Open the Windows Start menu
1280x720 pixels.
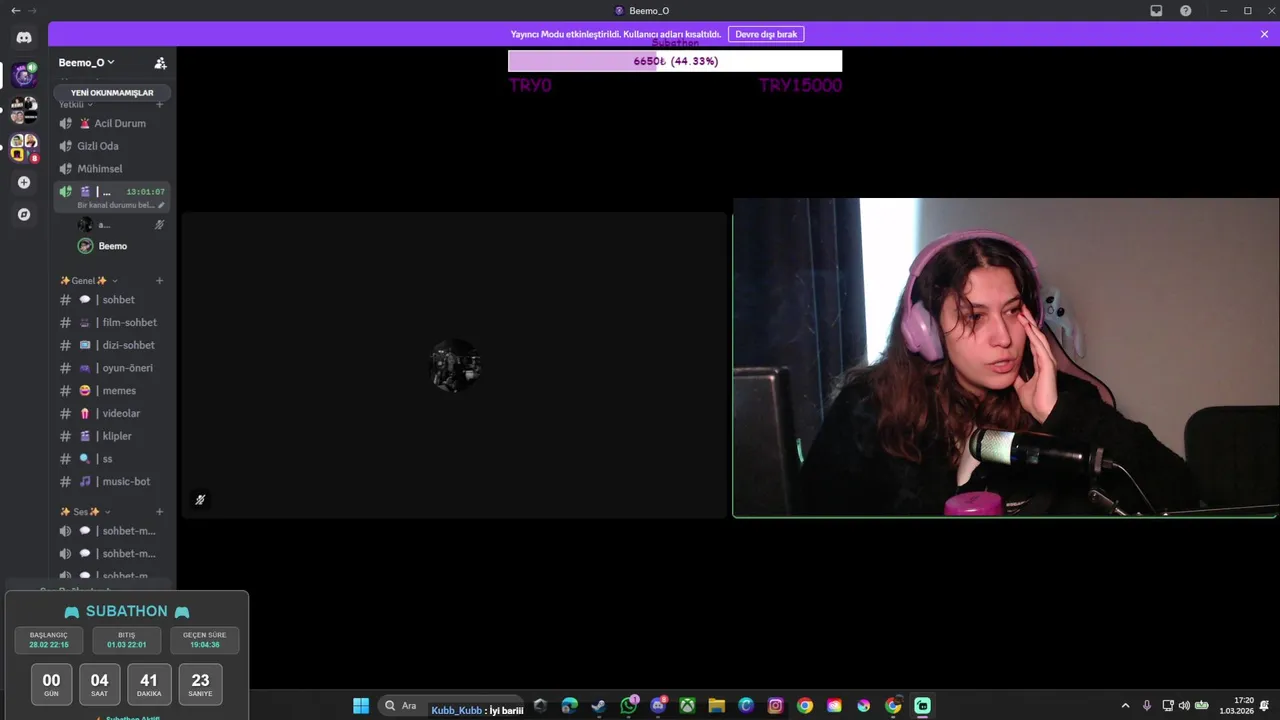pos(361,706)
